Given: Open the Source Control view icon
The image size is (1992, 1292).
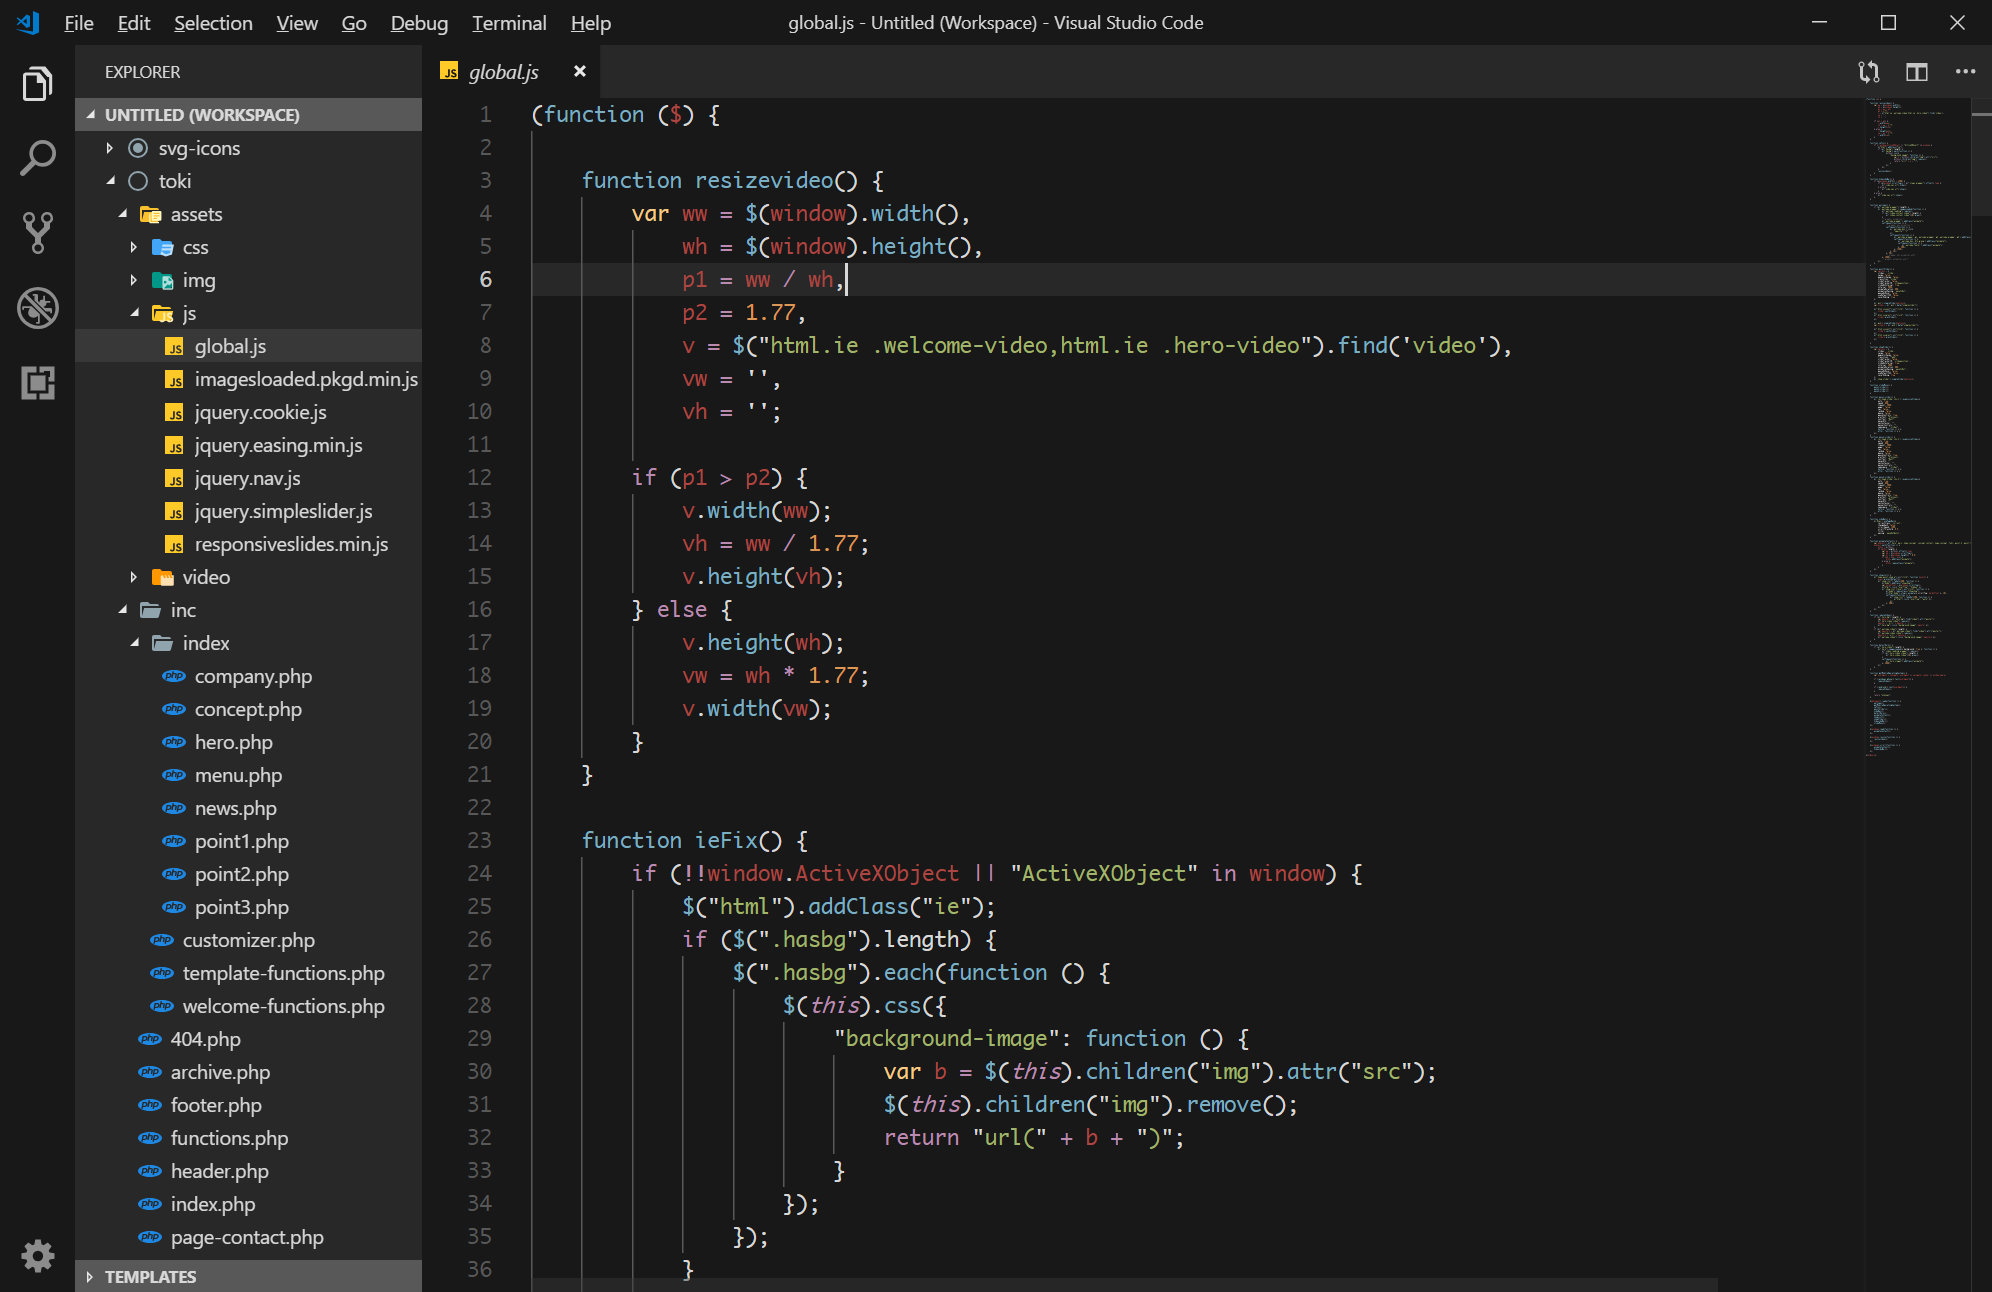Looking at the screenshot, I should click(37, 232).
